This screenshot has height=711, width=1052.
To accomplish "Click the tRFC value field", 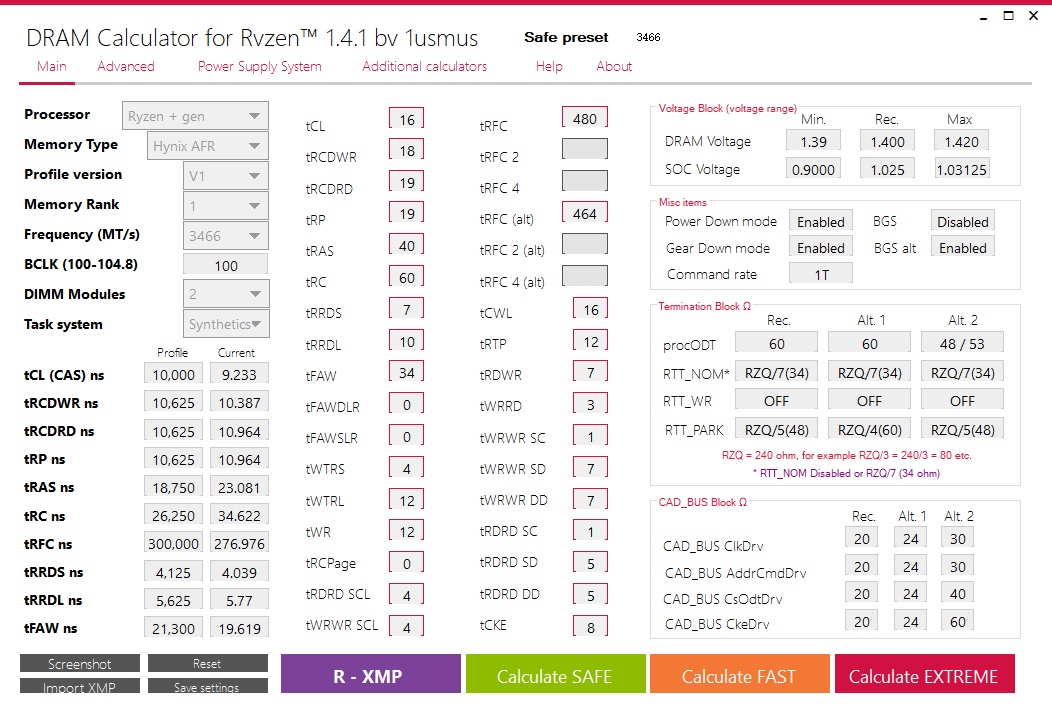I will pos(585,119).
